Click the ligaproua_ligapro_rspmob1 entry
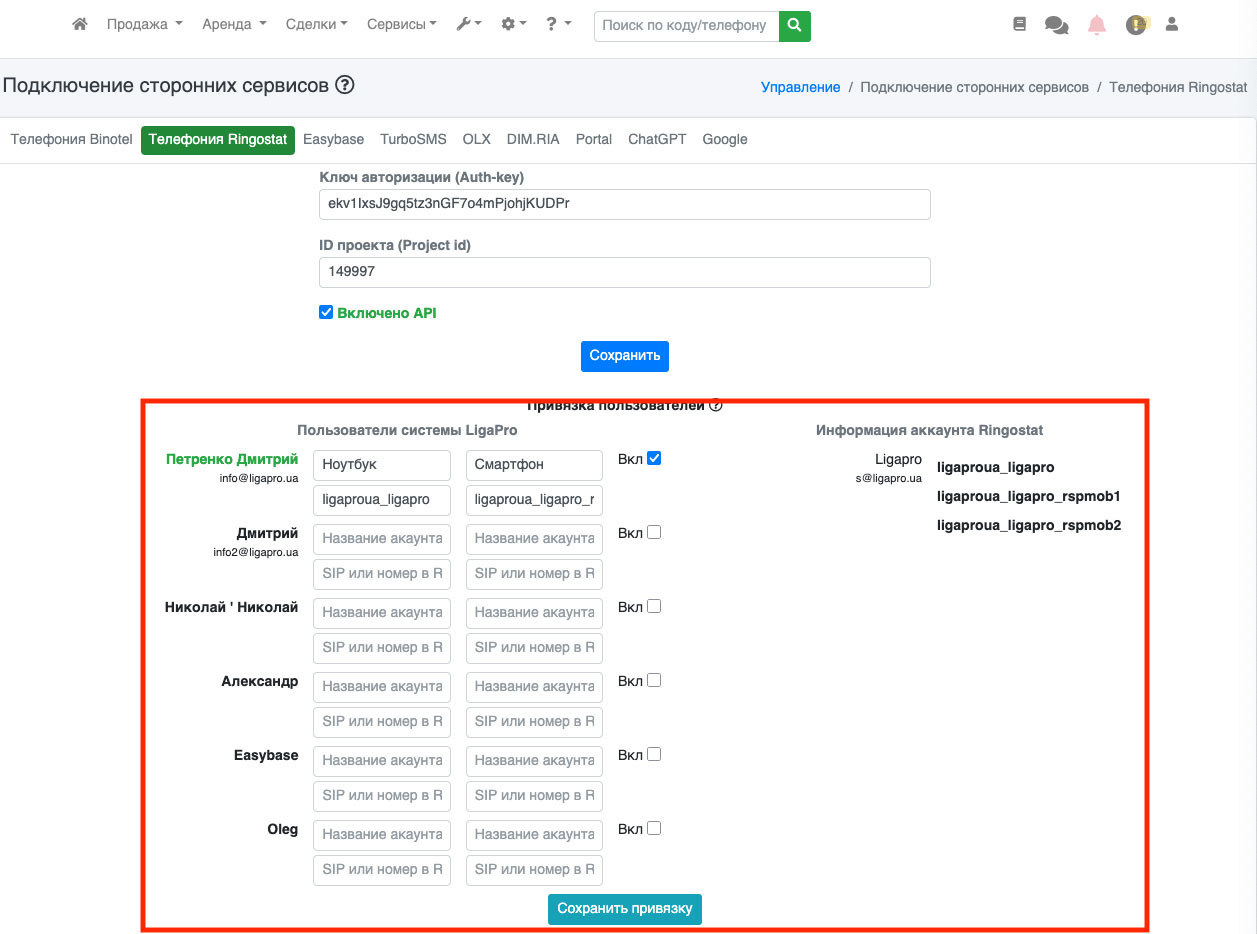1257x934 pixels. (x=1028, y=496)
